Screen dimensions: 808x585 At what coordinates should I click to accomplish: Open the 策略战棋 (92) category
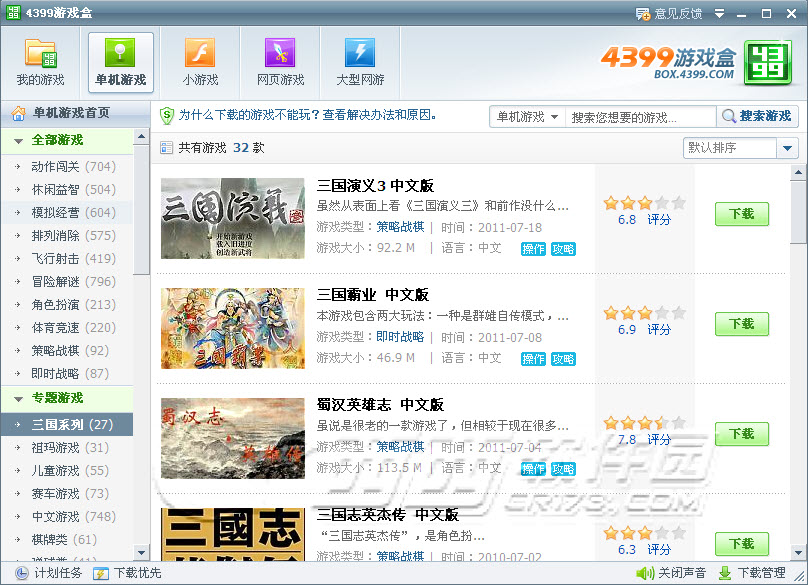tap(67, 350)
